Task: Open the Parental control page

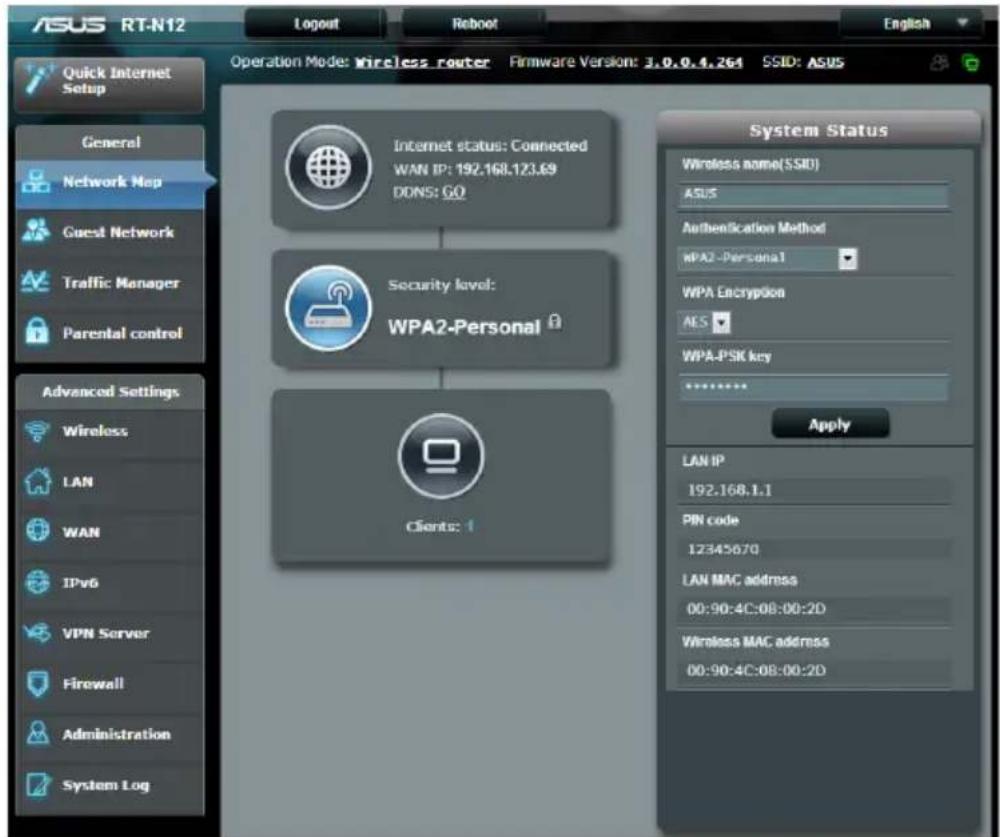Action: click(110, 332)
